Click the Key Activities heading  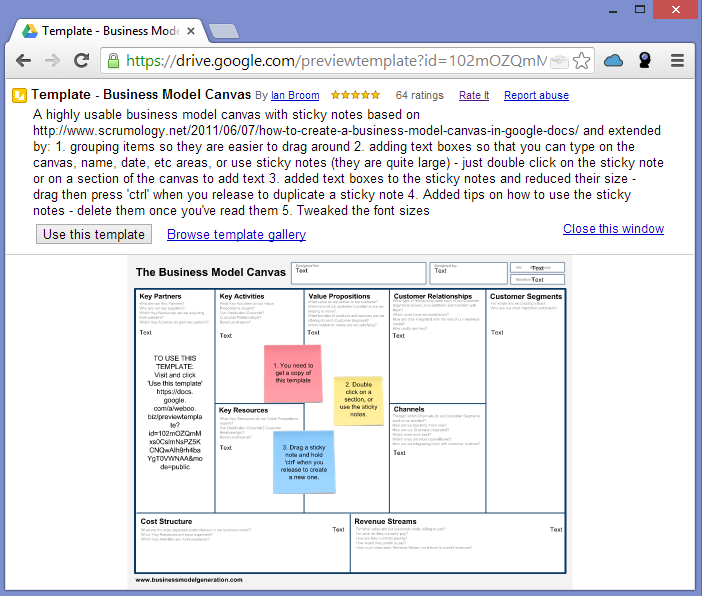point(242,296)
